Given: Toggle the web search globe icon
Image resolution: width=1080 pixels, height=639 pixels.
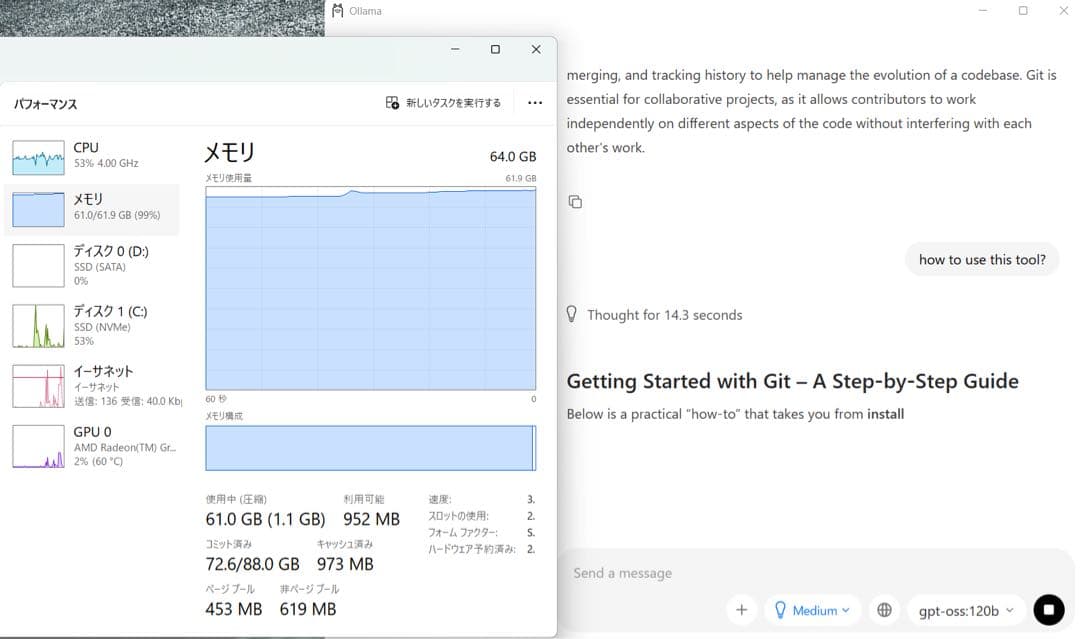Looking at the screenshot, I should pos(884,609).
